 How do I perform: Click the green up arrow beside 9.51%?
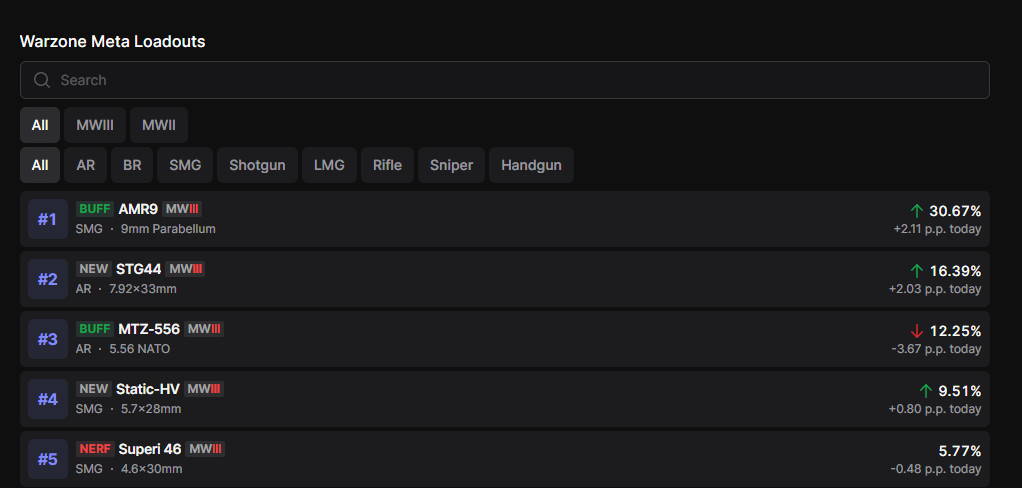[926, 391]
